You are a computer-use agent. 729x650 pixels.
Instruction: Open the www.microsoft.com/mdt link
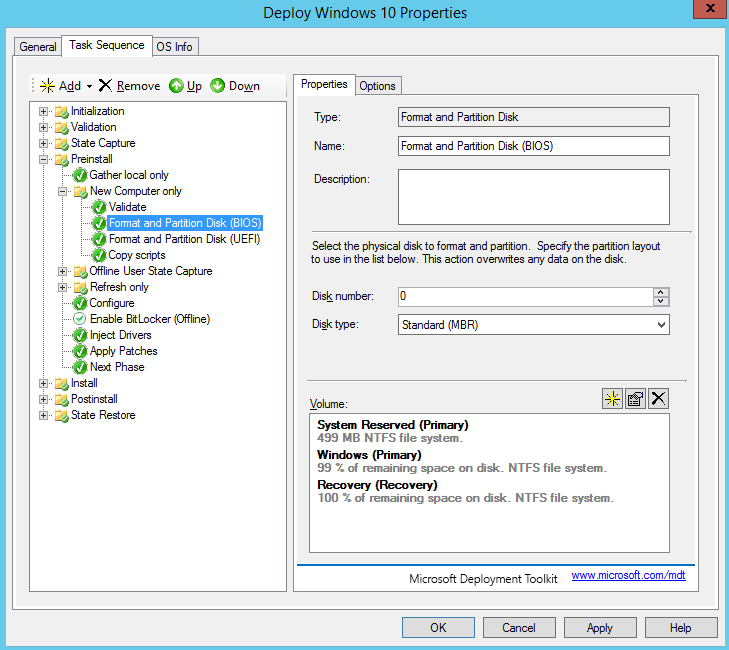point(628,575)
